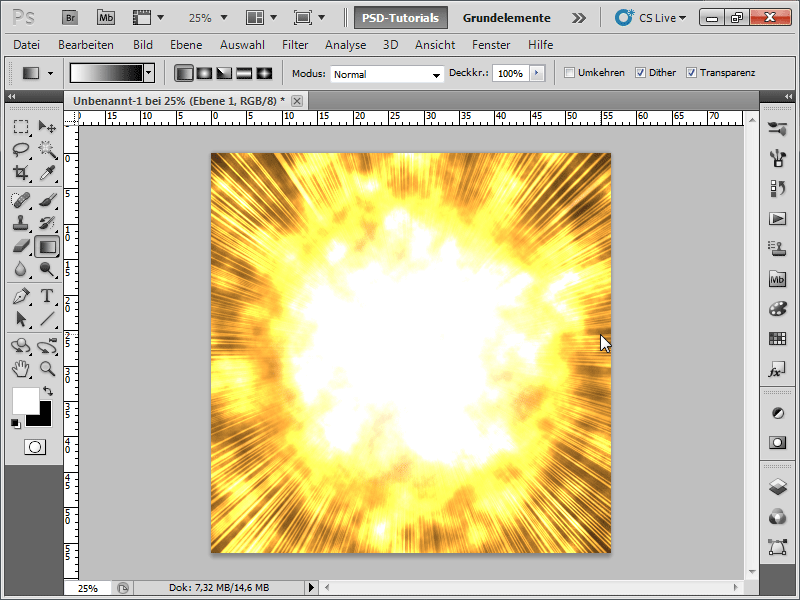Select the 3D Camera orbit tool

click(47, 346)
